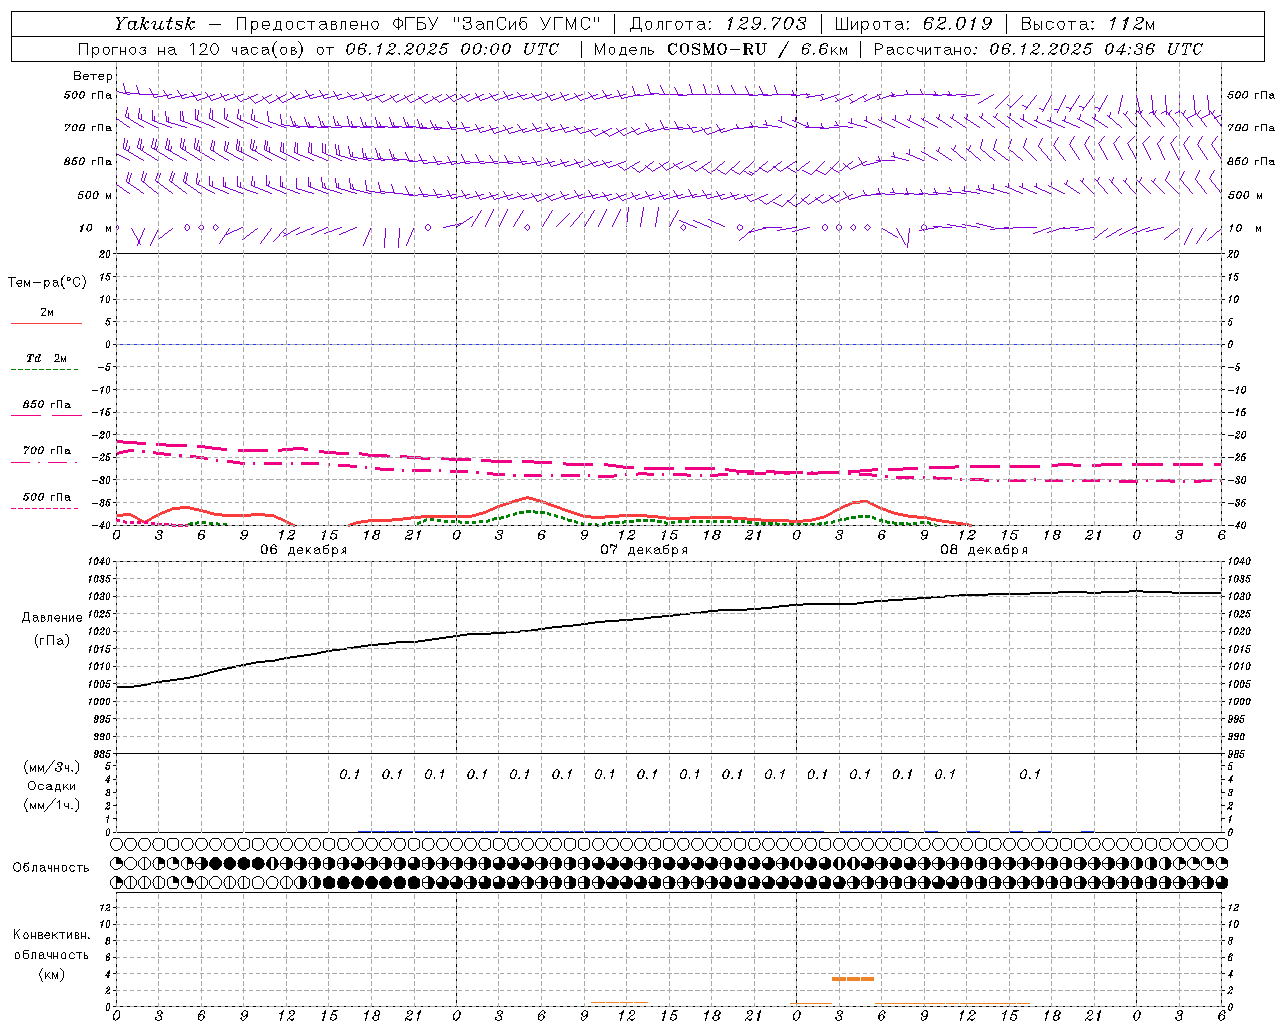Viewport: 1280px width, 1024px height.
Task: Select the 'Модель COSMO-RU / 6.6км' model label
Action: [x=721, y=49]
